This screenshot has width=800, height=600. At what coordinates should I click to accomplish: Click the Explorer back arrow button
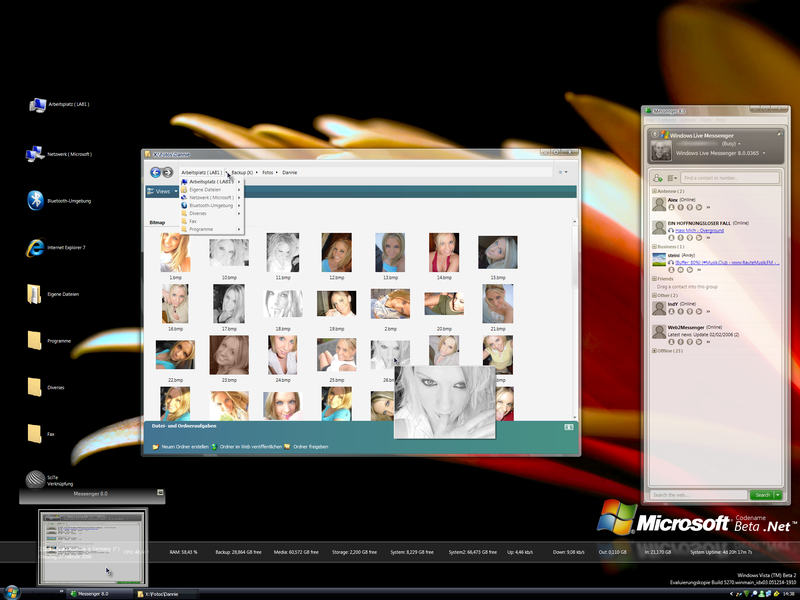[155, 173]
